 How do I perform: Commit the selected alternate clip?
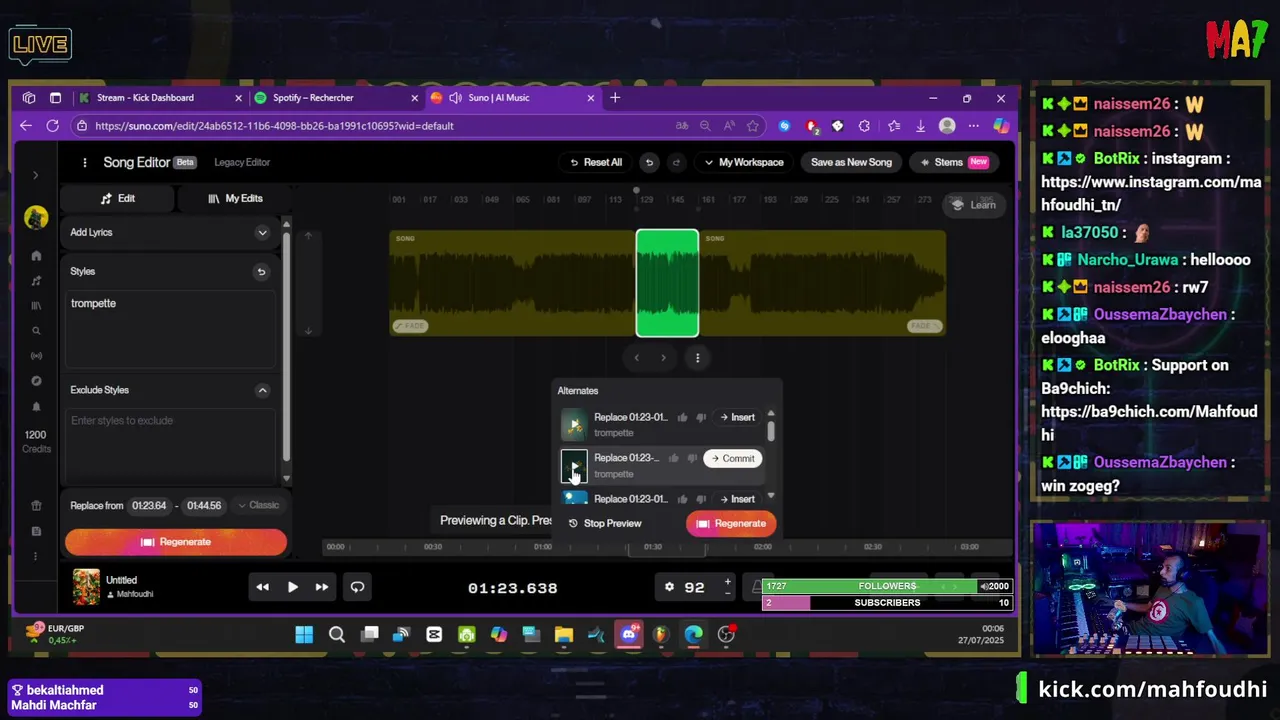tap(733, 458)
